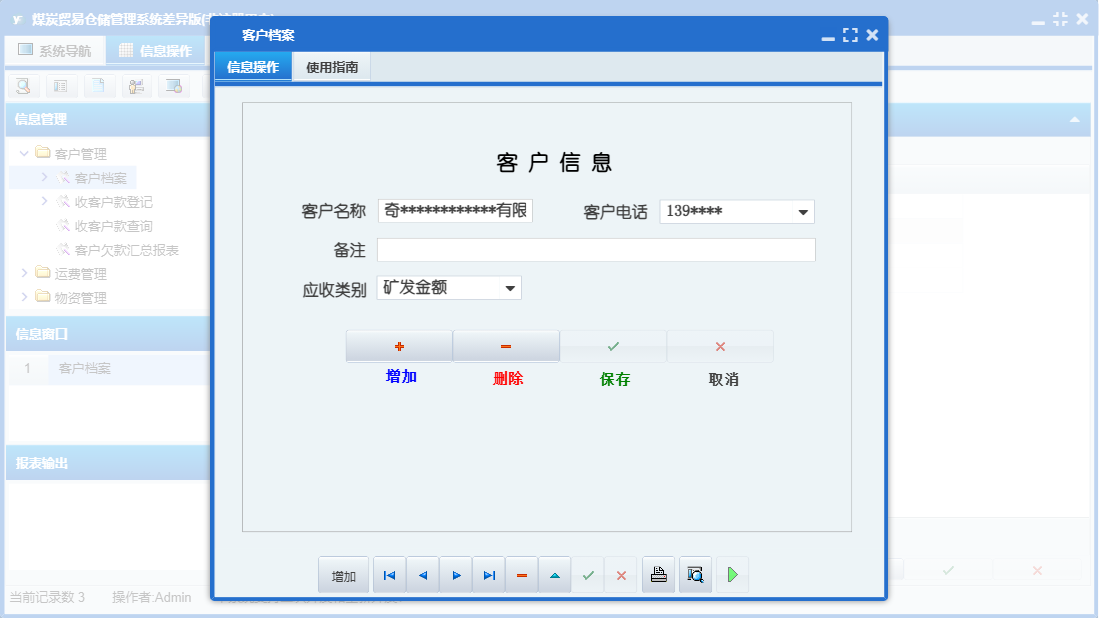
Task: Click the green checkmark post icon in navigator
Action: coord(588,574)
